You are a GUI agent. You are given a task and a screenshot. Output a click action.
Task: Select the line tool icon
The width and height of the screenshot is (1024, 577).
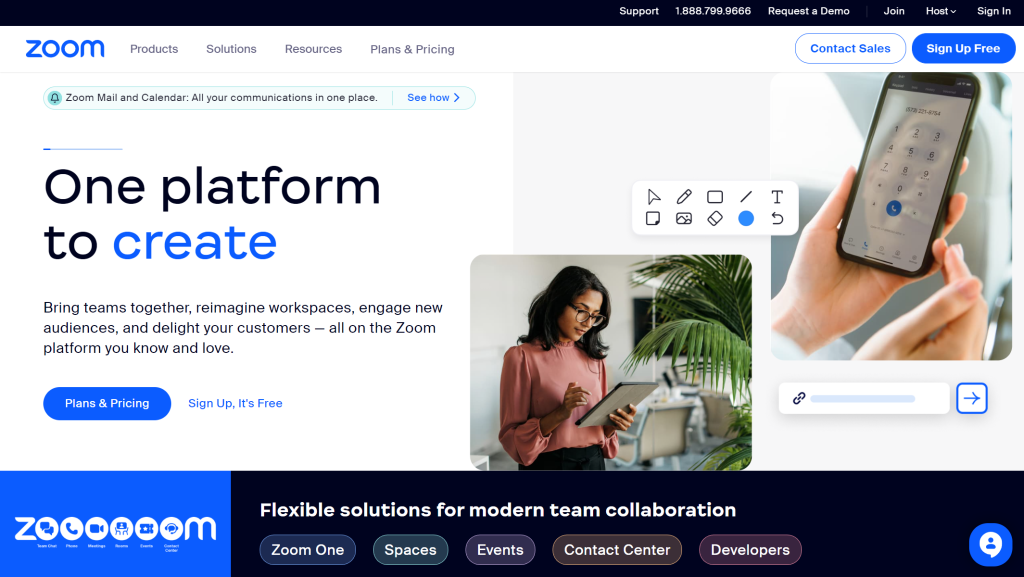(746, 196)
